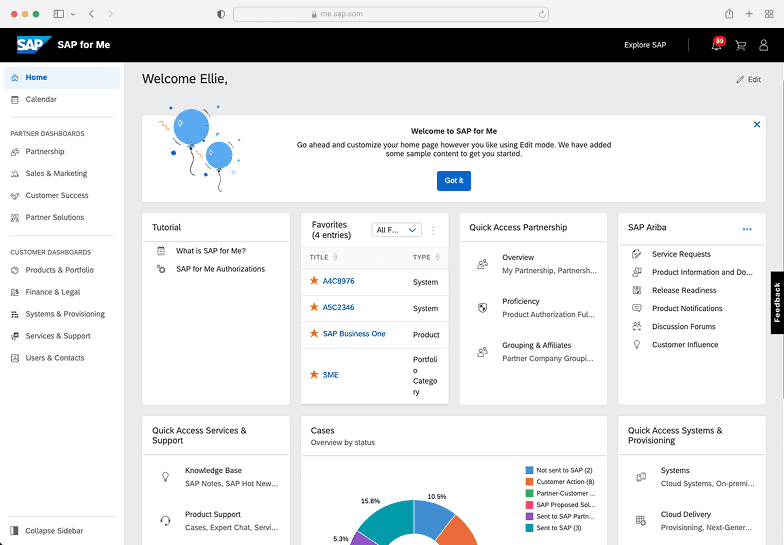Reload the page from address bar
This screenshot has width=784, height=545.
click(542, 14)
